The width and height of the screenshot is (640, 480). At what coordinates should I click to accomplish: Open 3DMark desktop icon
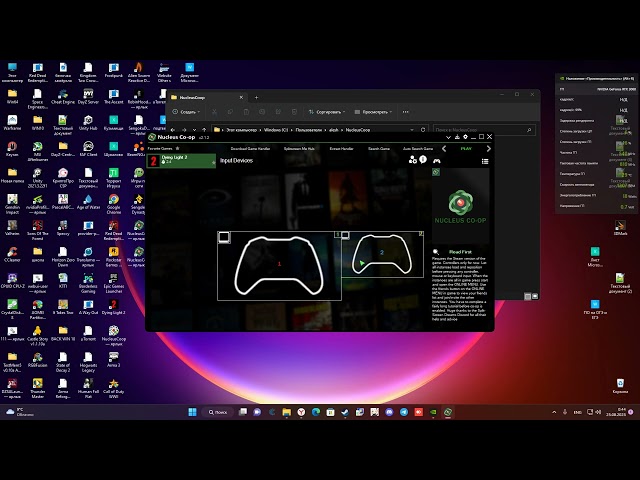620,228
